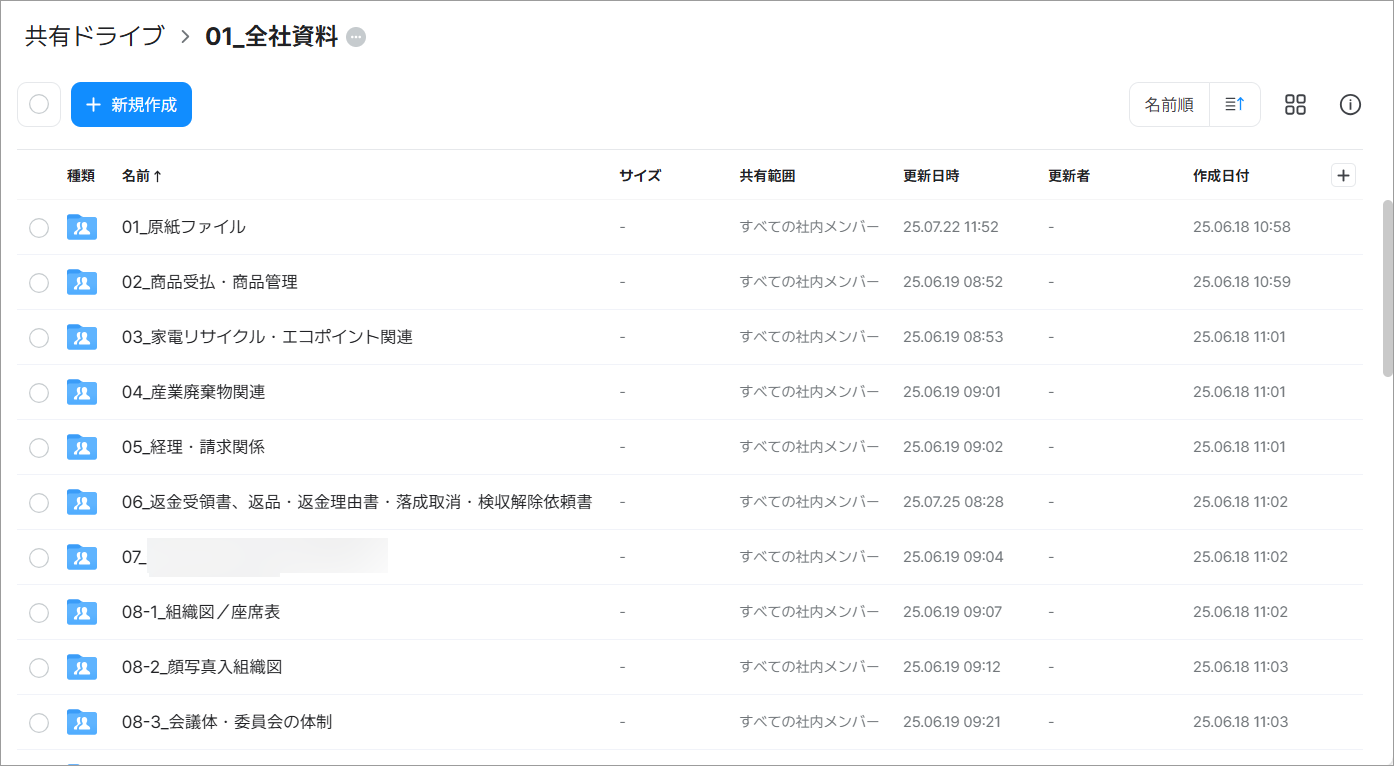Viewport: 1394px width, 766px height.
Task: Click the add column plus icon
Action: click(1343, 176)
